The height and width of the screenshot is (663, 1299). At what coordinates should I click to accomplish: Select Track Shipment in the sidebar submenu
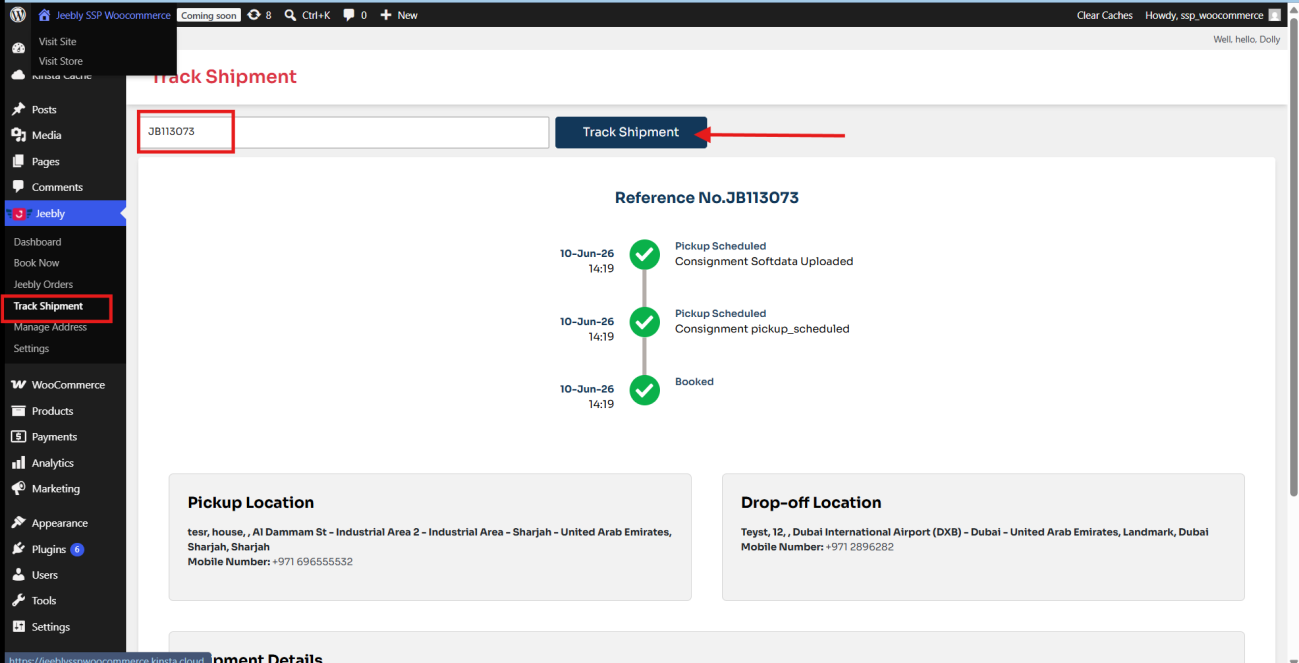pyautogui.click(x=48, y=306)
